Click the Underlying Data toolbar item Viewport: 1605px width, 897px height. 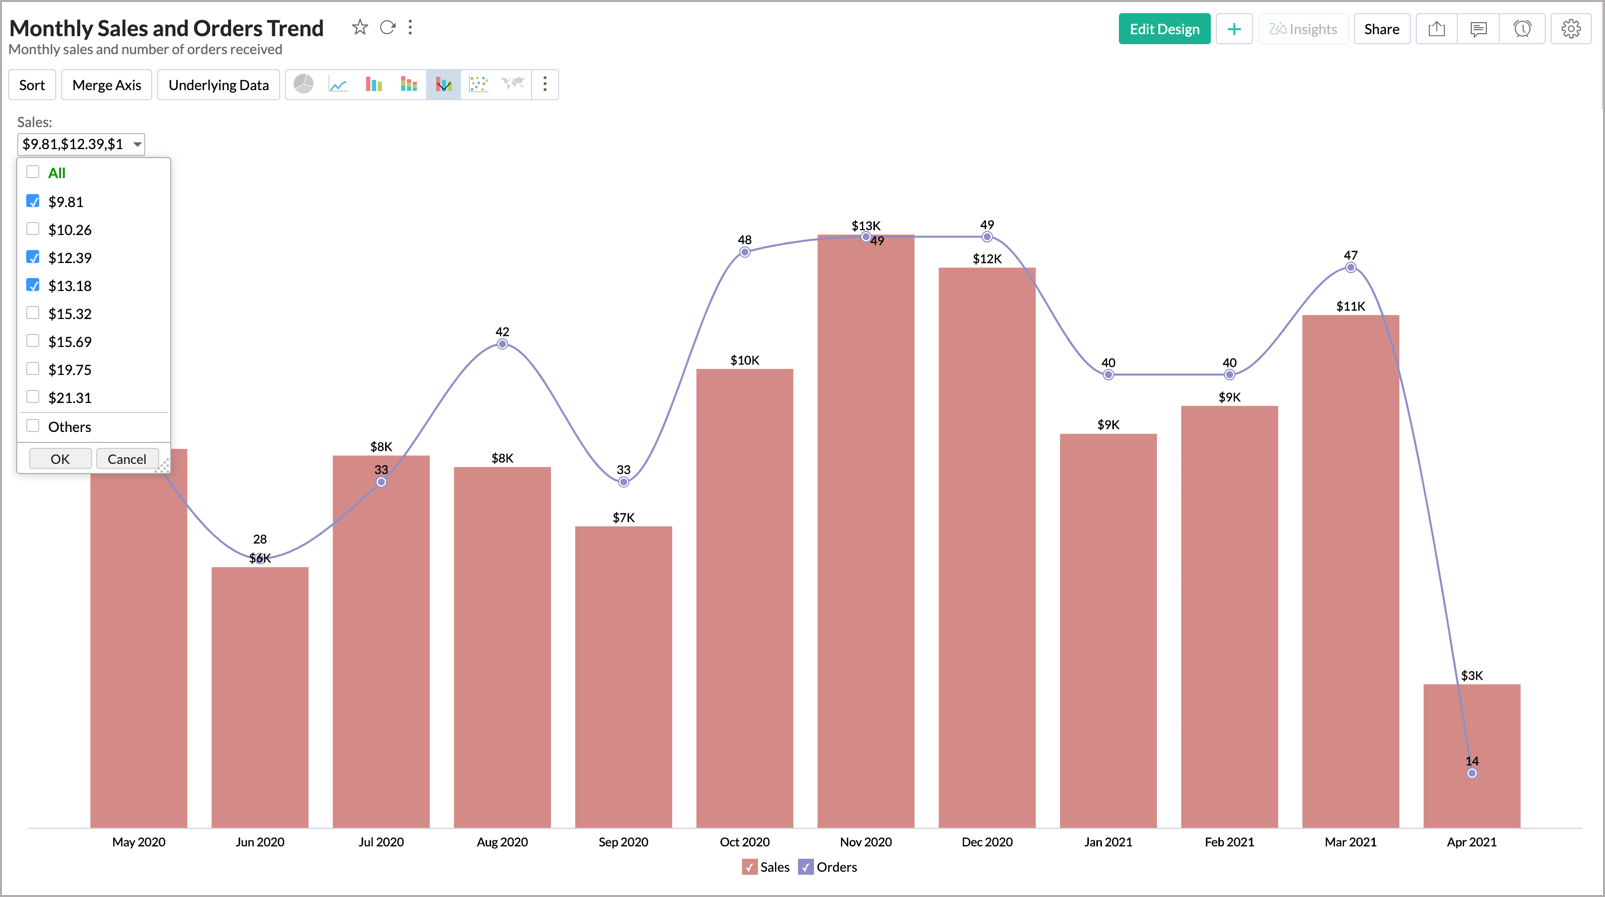218,85
